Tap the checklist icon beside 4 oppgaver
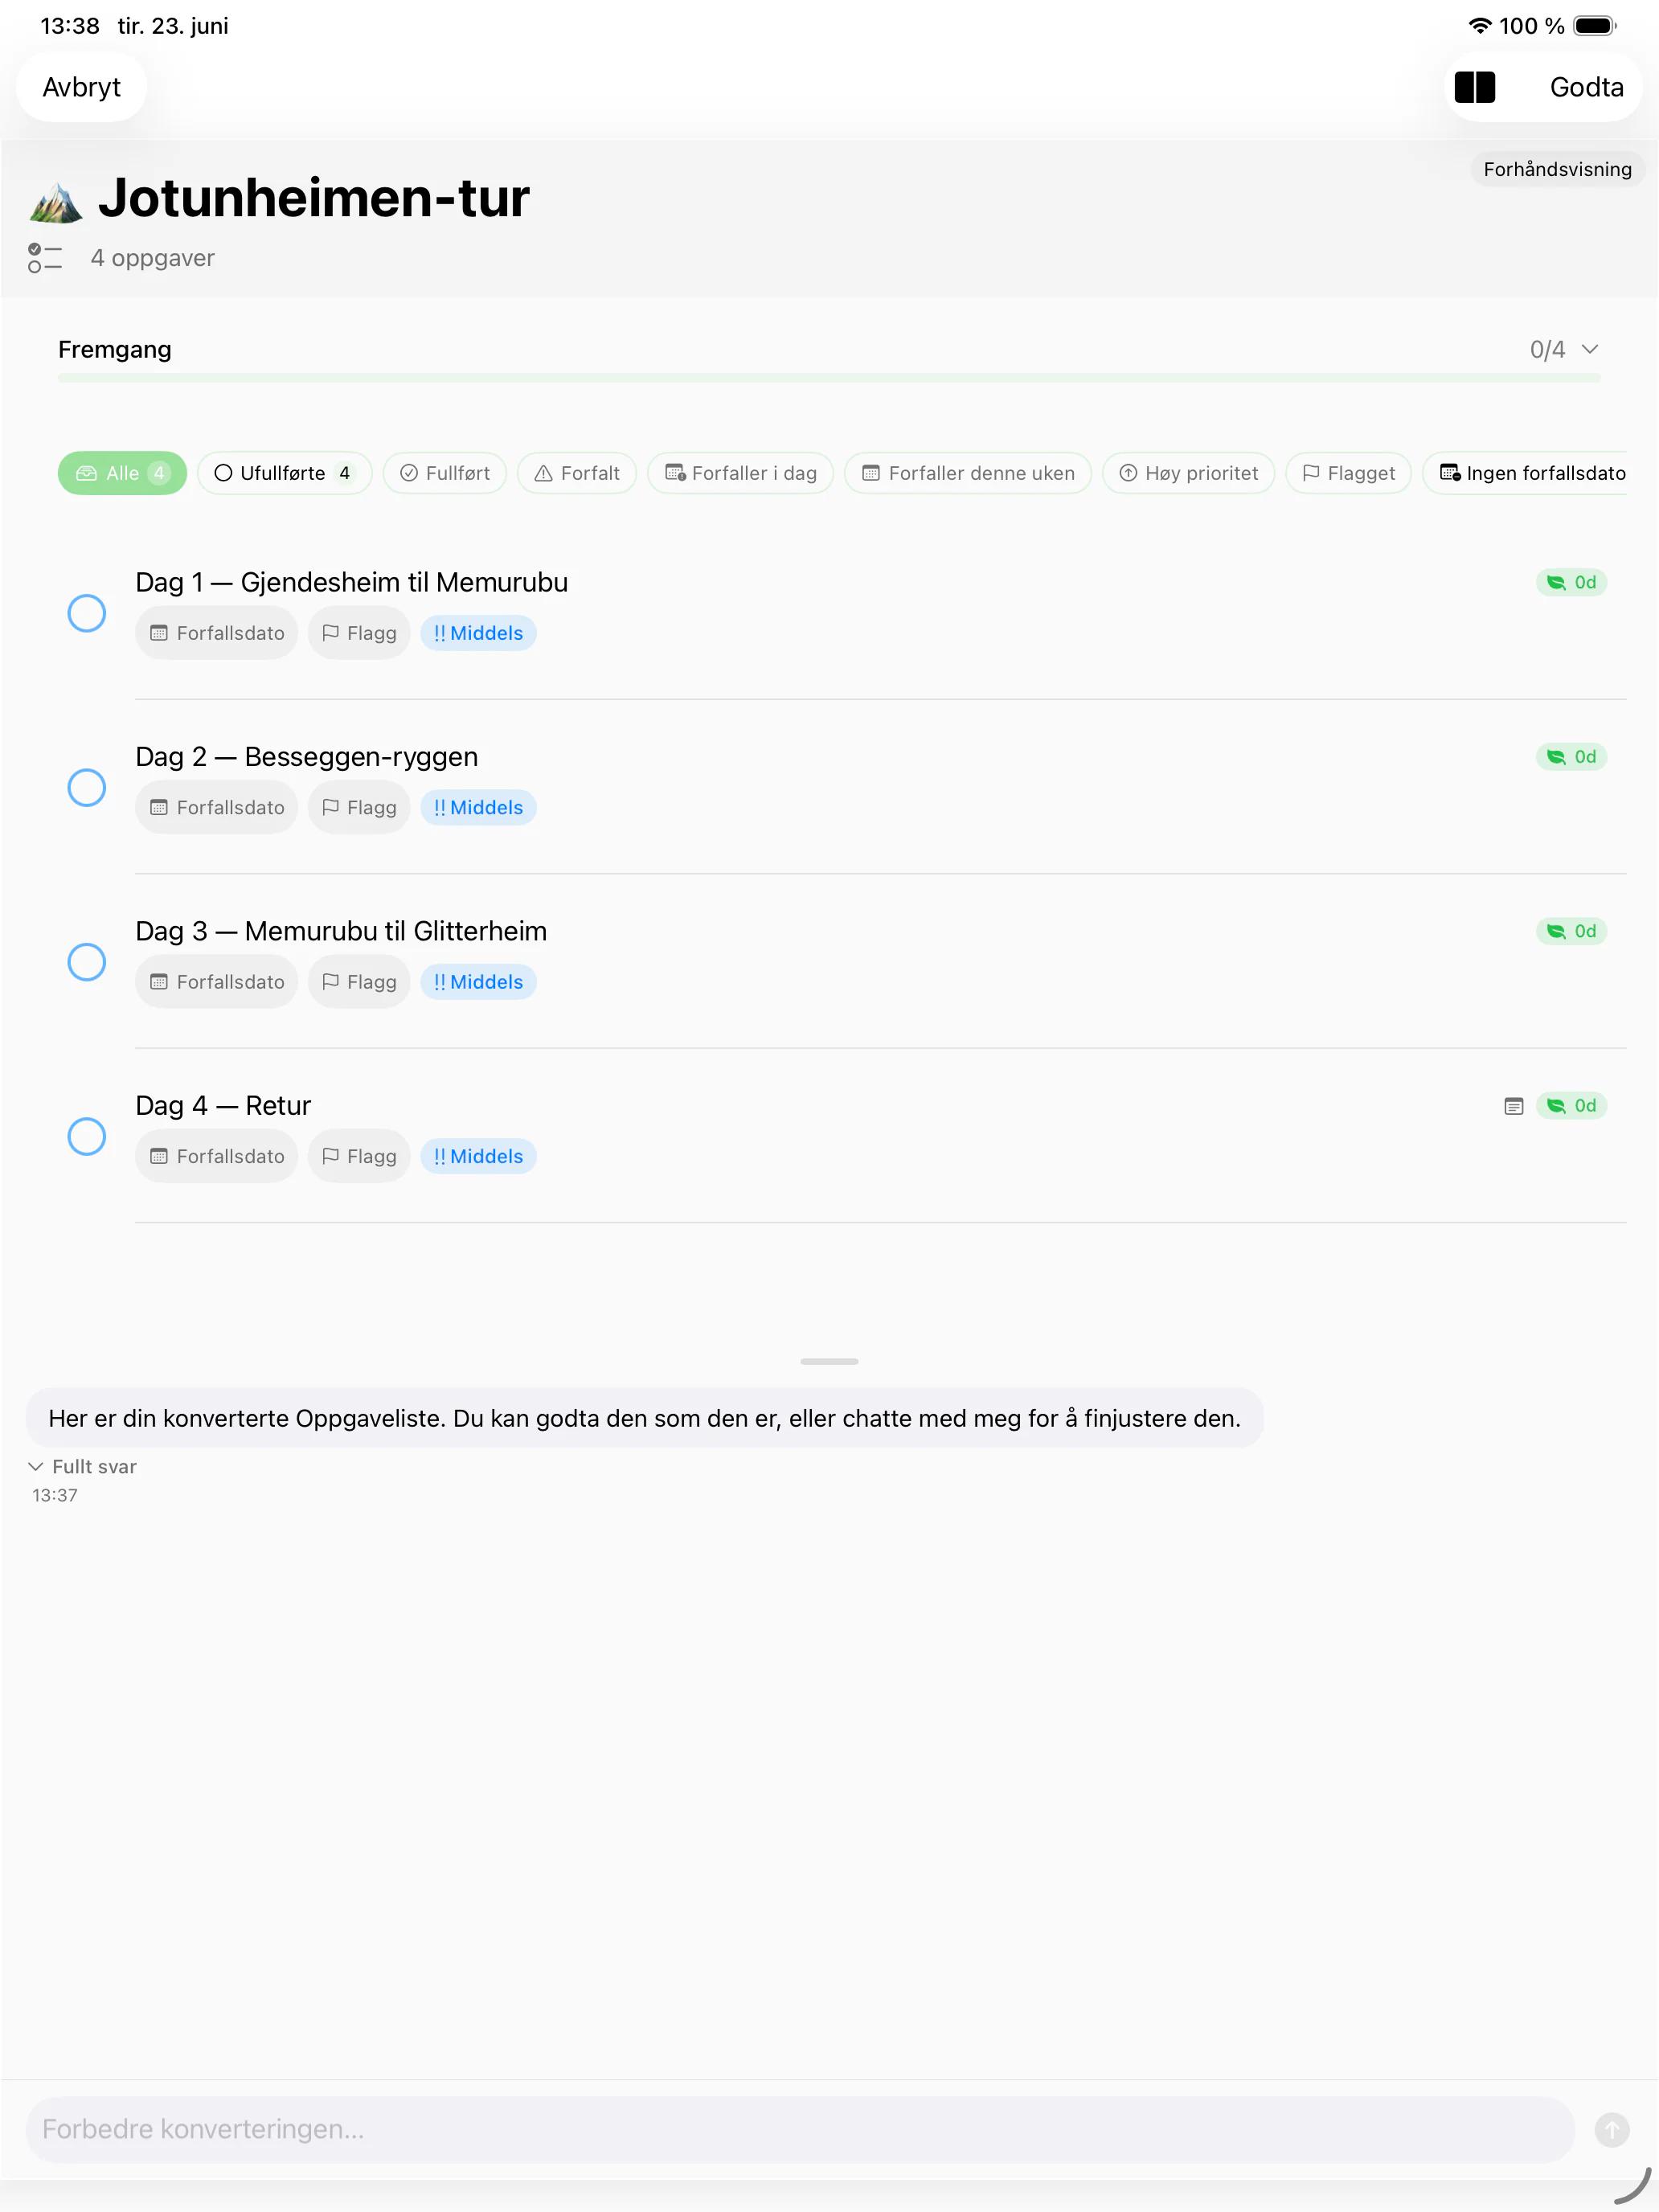 45,258
